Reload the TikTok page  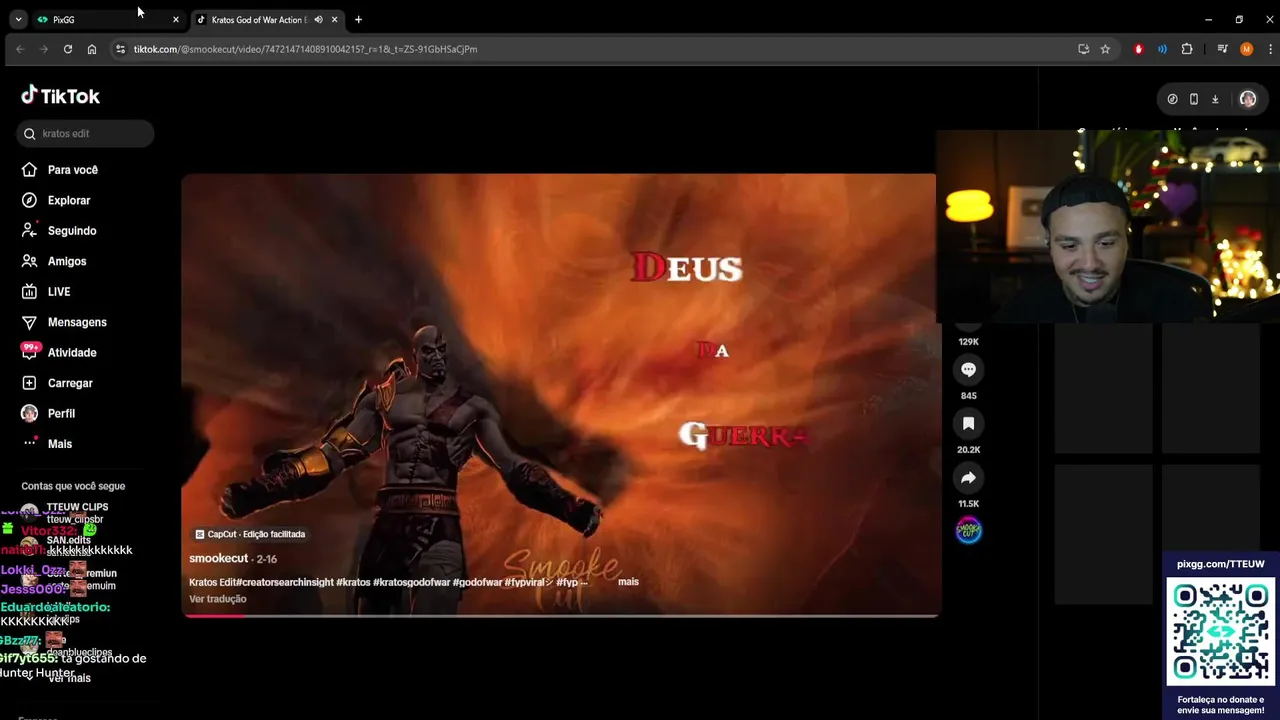click(x=67, y=49)
